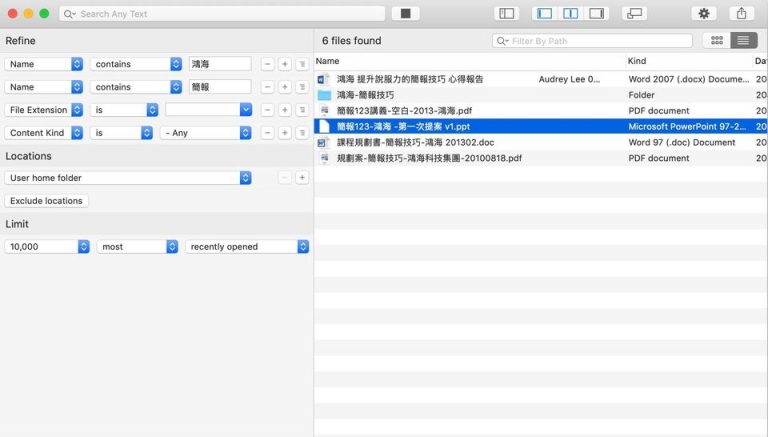Click the Exclude locations button
This screenshot has height=437, width=768.
[47, 201]
